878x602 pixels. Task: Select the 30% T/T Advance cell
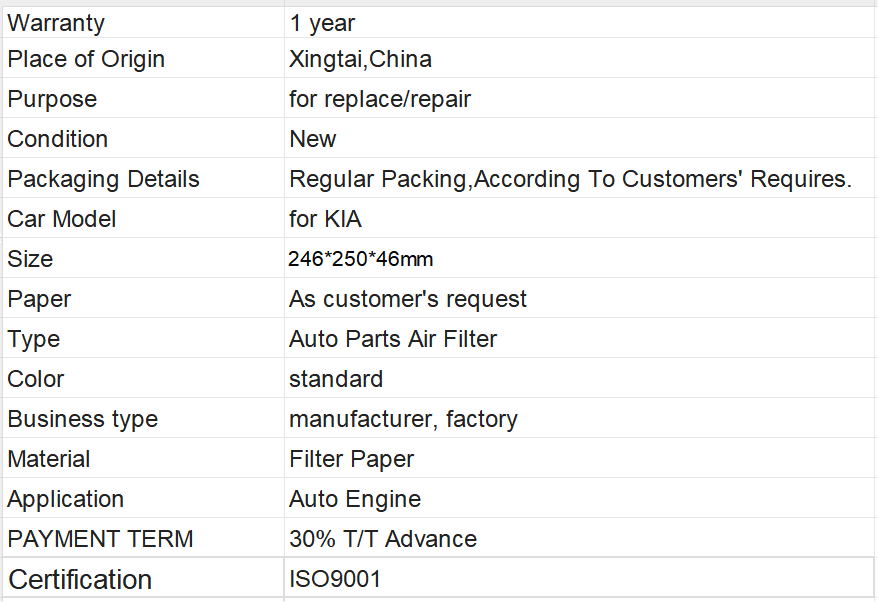click(x=581, y=538)
